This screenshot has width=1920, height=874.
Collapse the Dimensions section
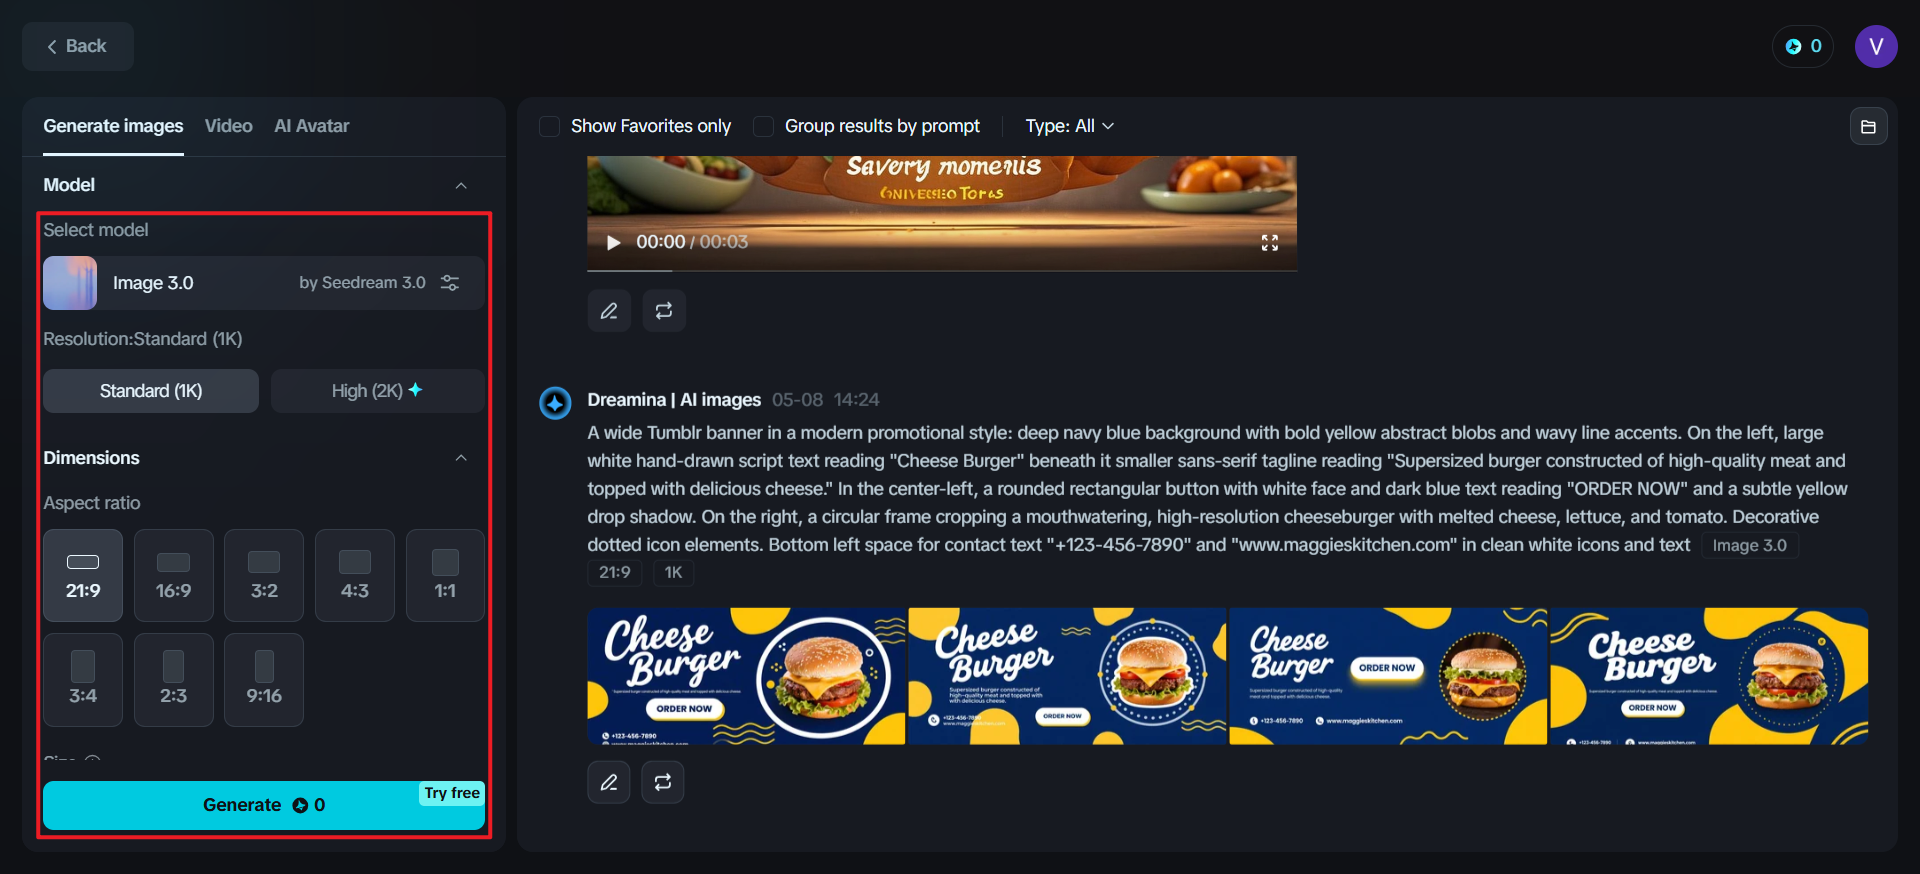click(x=461, y=458)
